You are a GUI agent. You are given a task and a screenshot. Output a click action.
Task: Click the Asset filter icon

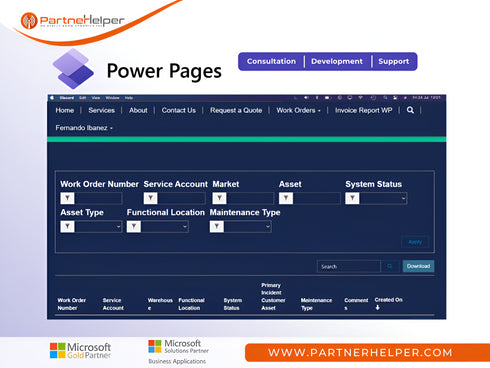click(286, 198)
